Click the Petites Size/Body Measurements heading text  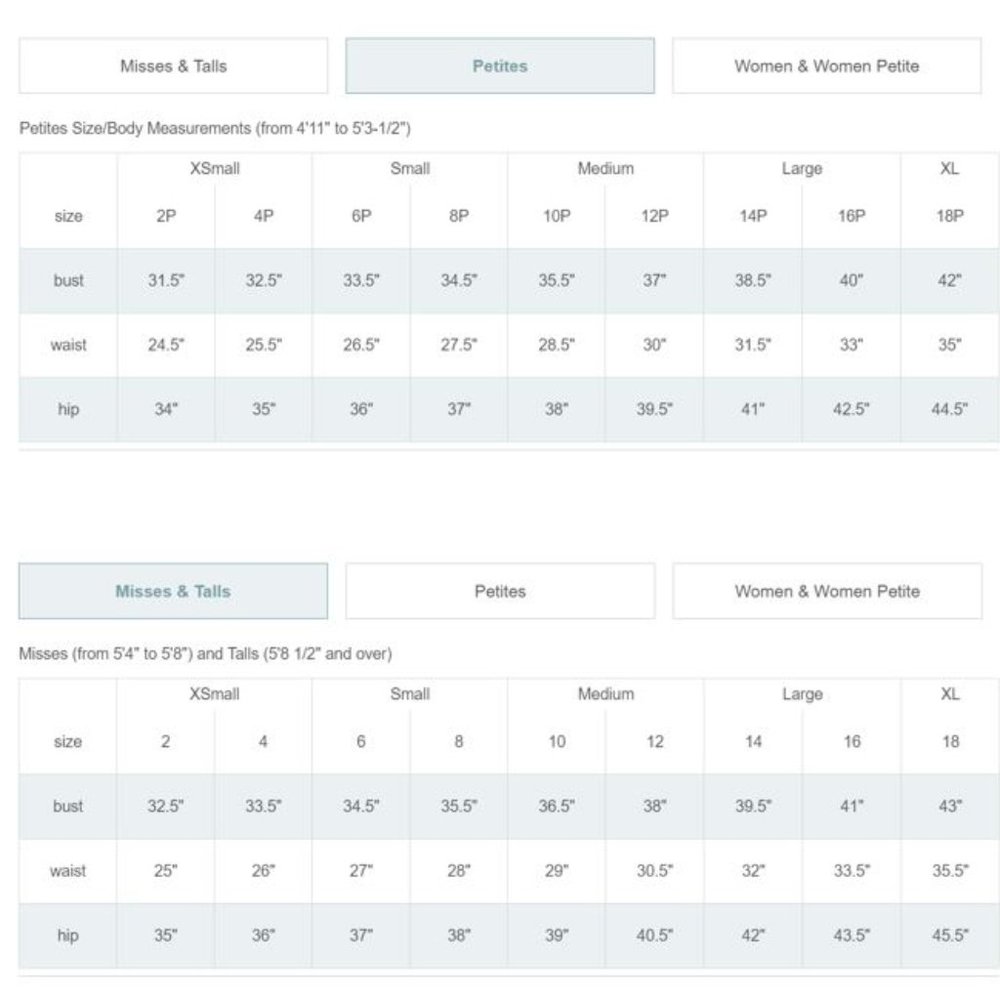[215, 128]
